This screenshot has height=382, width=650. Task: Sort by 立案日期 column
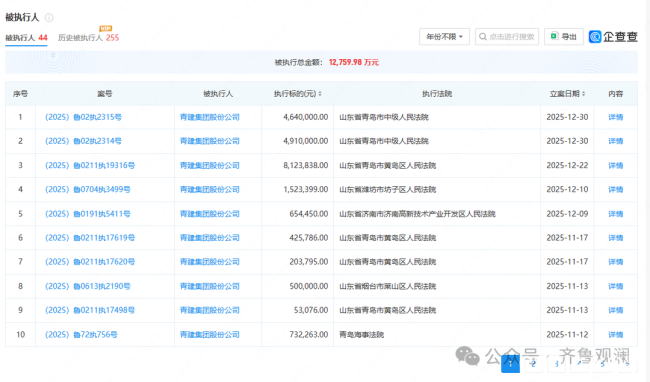click(567, 94)
